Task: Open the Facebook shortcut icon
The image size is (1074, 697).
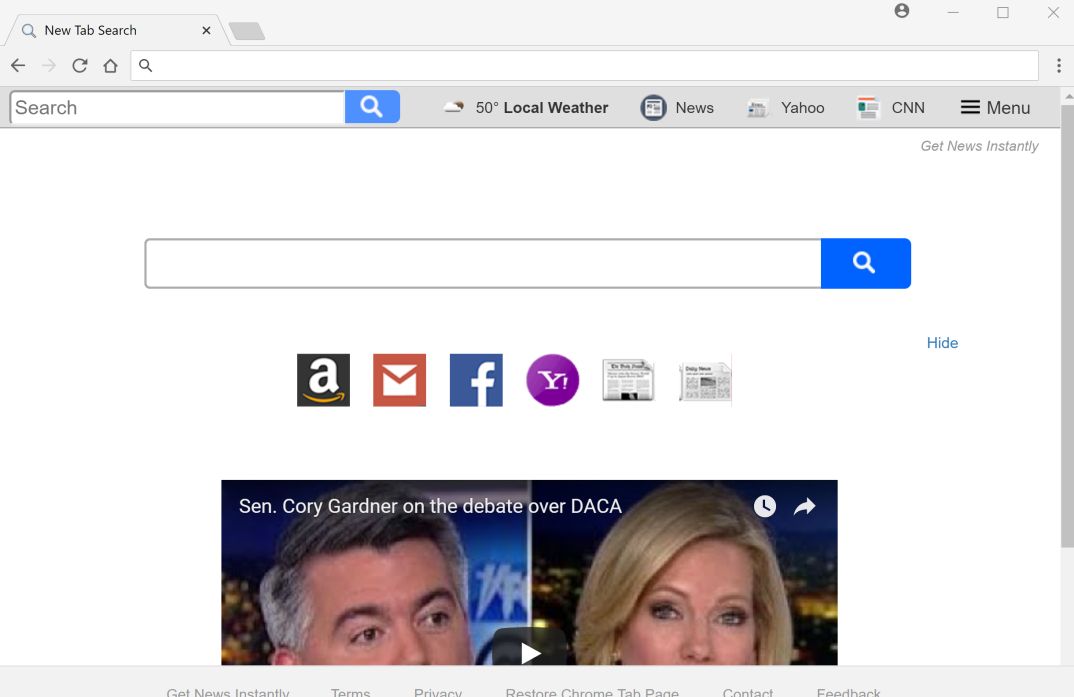Action: point(476,380)
